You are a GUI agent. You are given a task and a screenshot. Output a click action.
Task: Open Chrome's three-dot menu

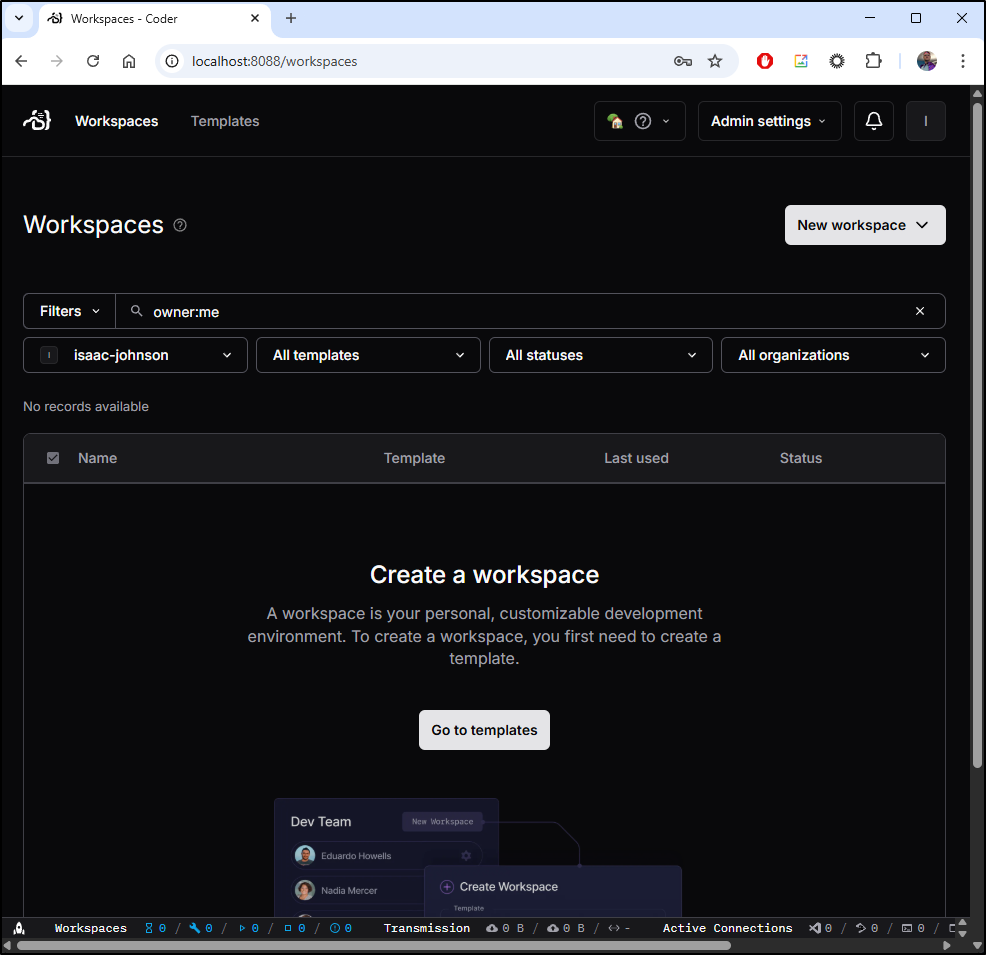(963, 61)
